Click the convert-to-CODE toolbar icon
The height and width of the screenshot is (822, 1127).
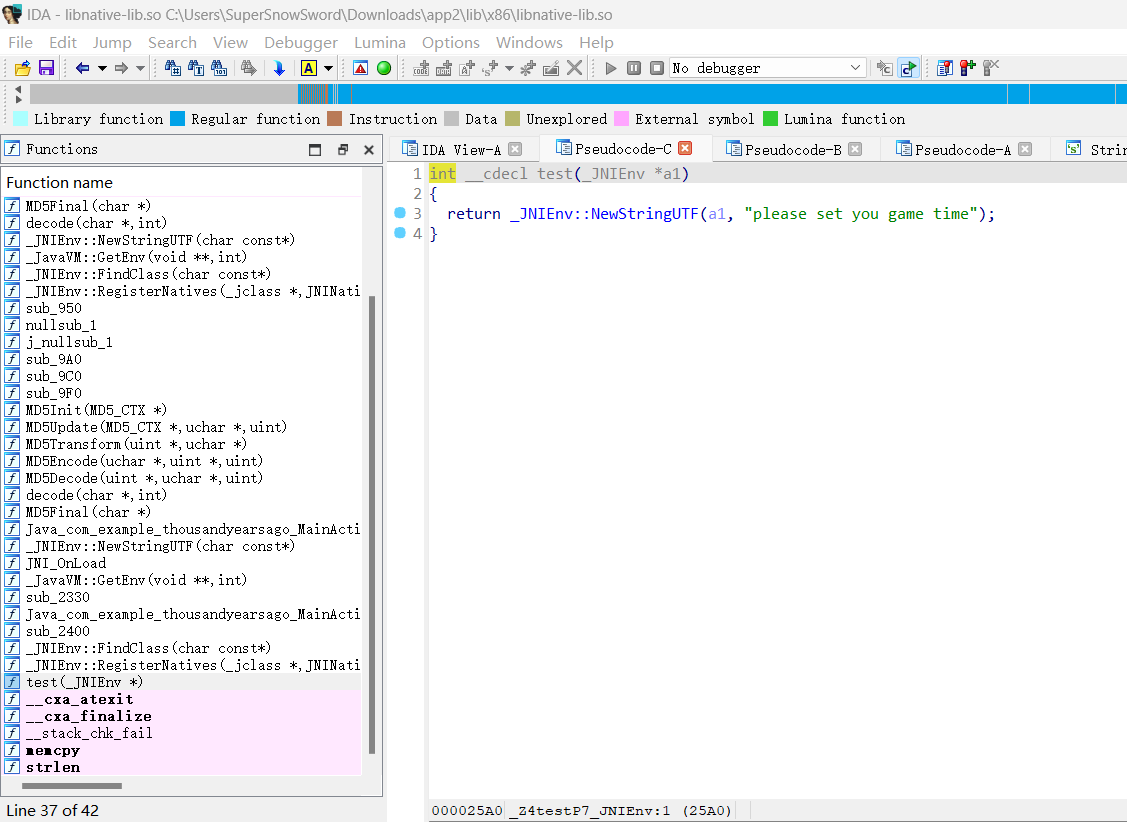pyautogui.click(x=421, y=68)
